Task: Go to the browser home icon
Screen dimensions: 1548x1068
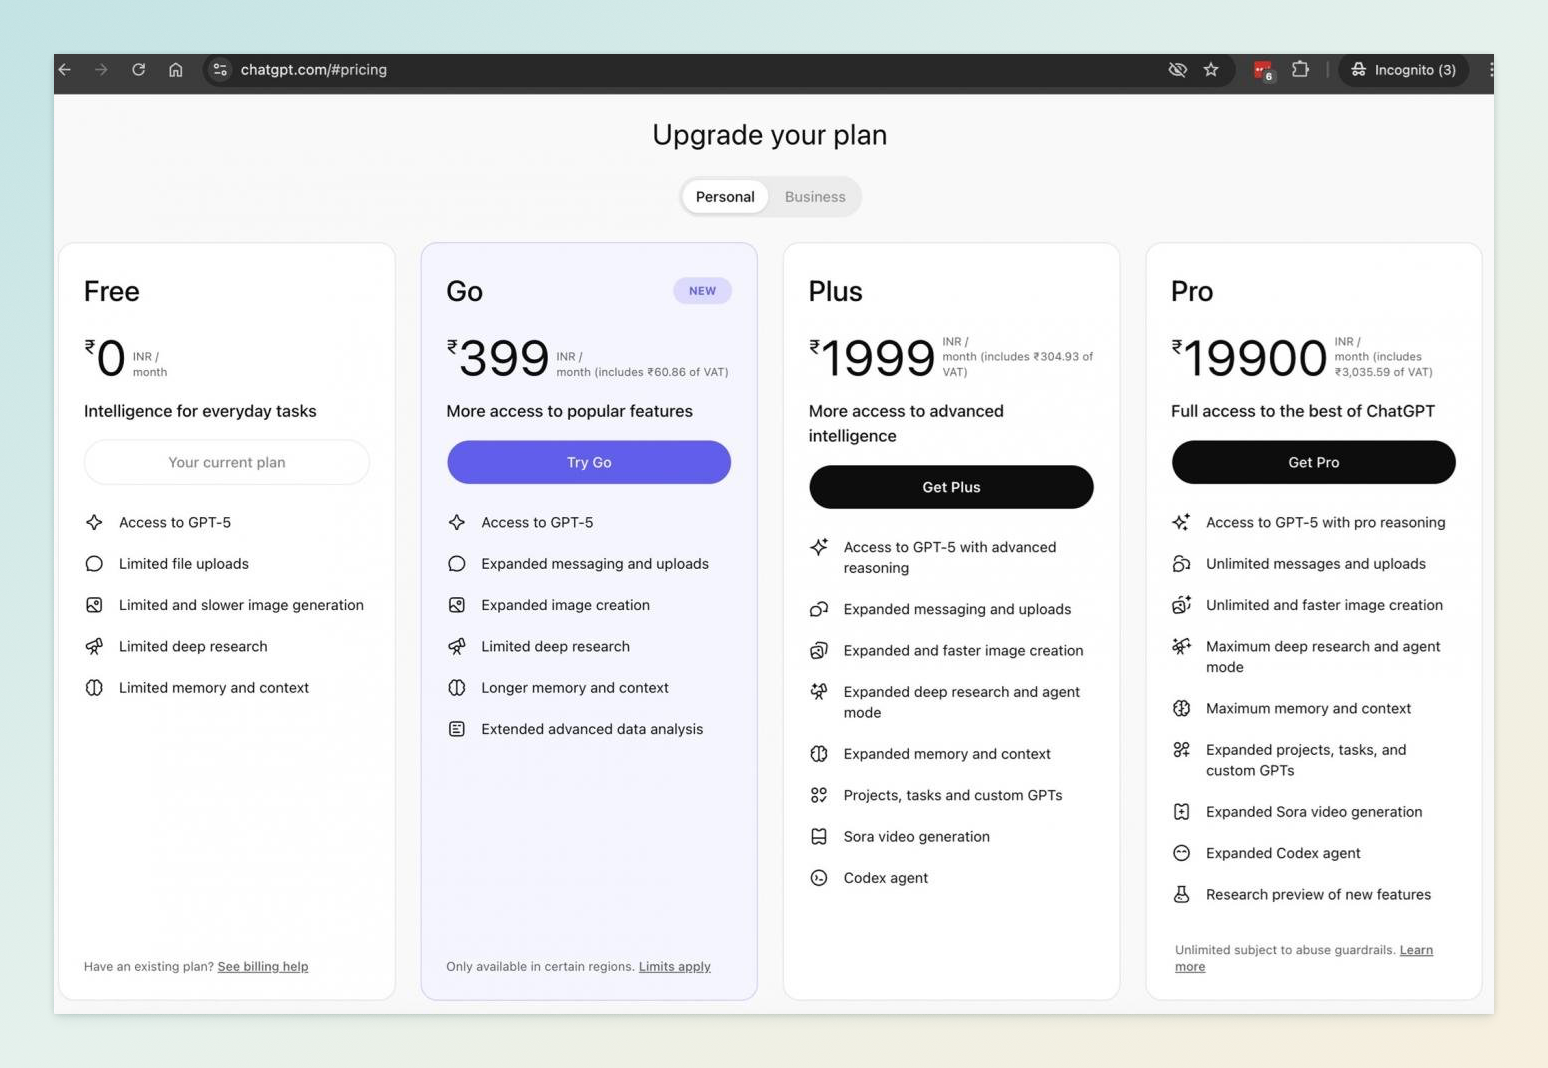Action: pos(176,70)
